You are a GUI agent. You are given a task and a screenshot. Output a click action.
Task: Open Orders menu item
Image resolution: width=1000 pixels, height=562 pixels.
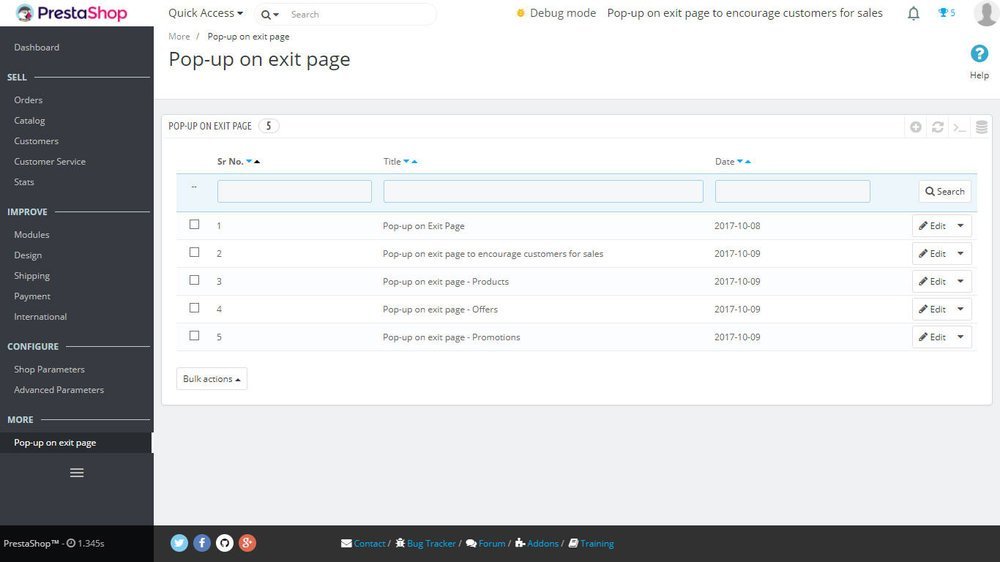pos(28,100)
